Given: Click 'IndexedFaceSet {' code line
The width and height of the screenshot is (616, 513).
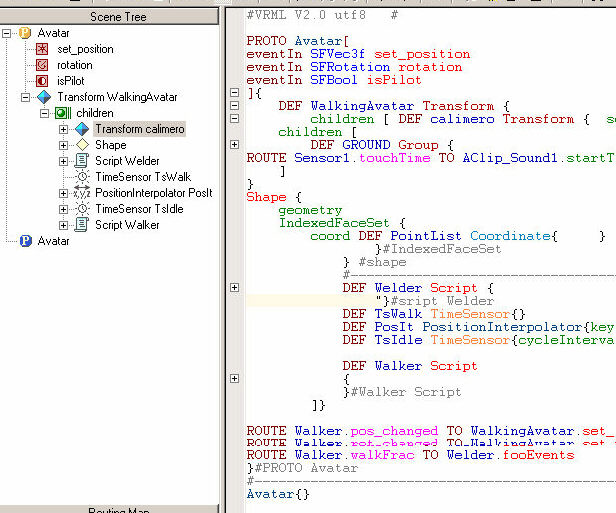Looking at the screenshot, I should pos(342,223).
